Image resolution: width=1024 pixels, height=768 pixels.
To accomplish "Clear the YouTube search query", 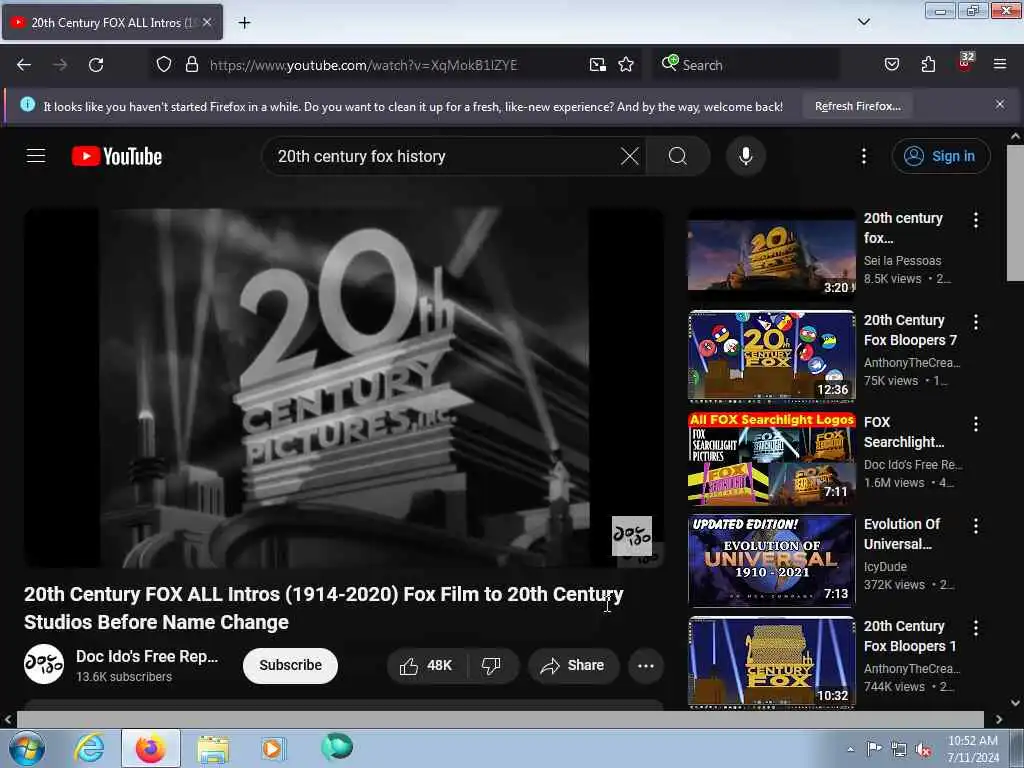I will point(630,156).
